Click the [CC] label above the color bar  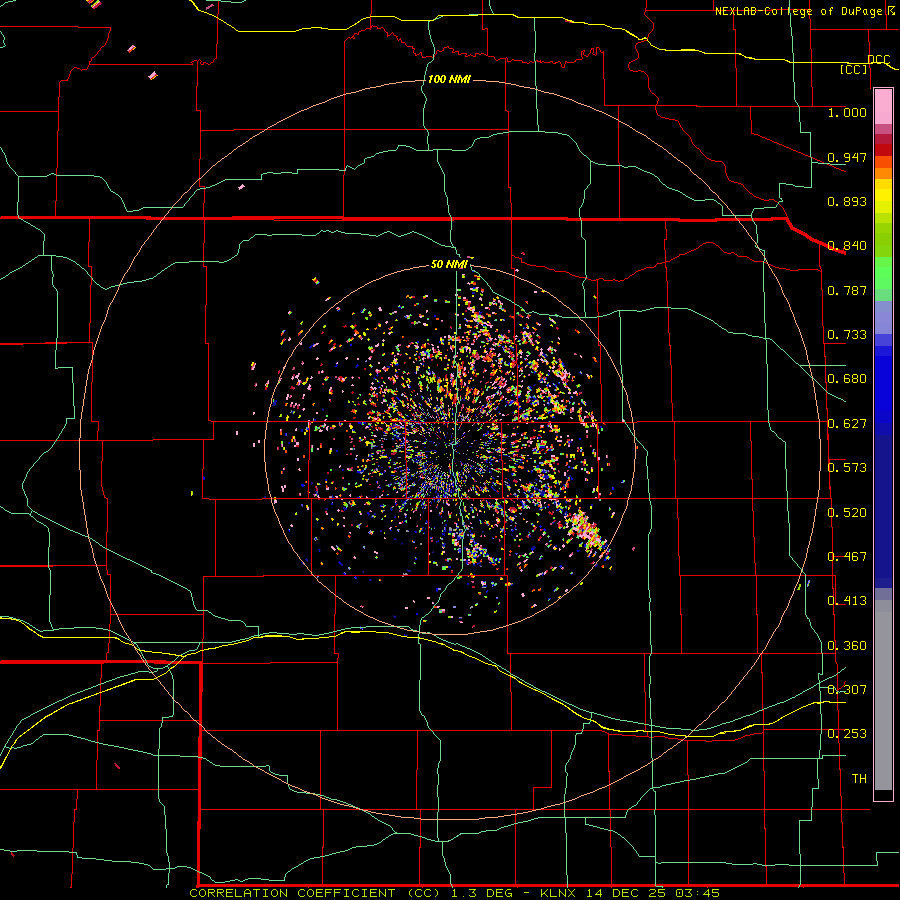click(854, 69)
